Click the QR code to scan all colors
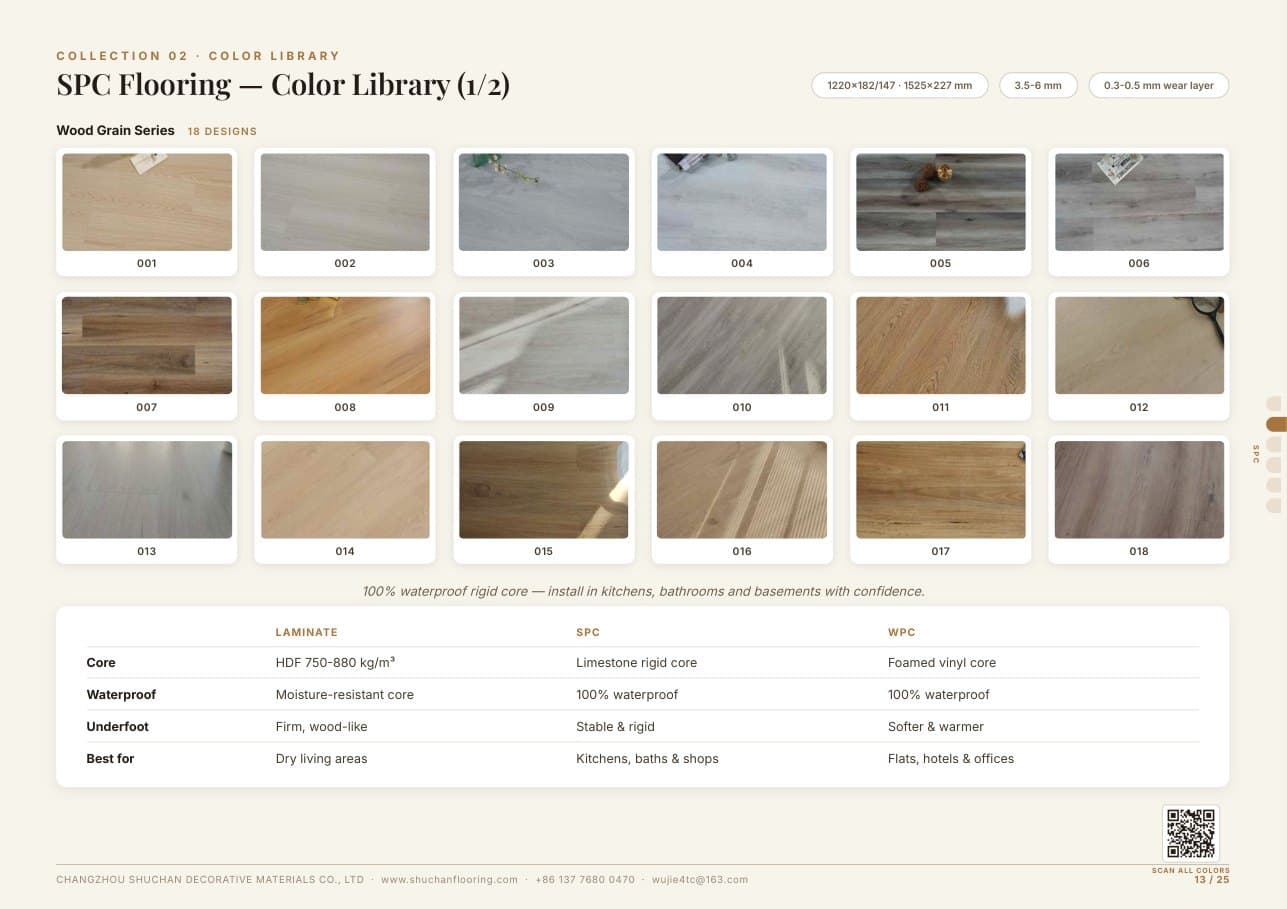This screenshot has height=909, width=1287. click(1190, 833)
